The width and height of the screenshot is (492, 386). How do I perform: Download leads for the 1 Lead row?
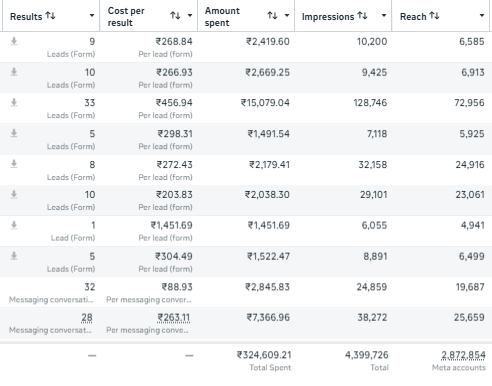coord(14,225)
